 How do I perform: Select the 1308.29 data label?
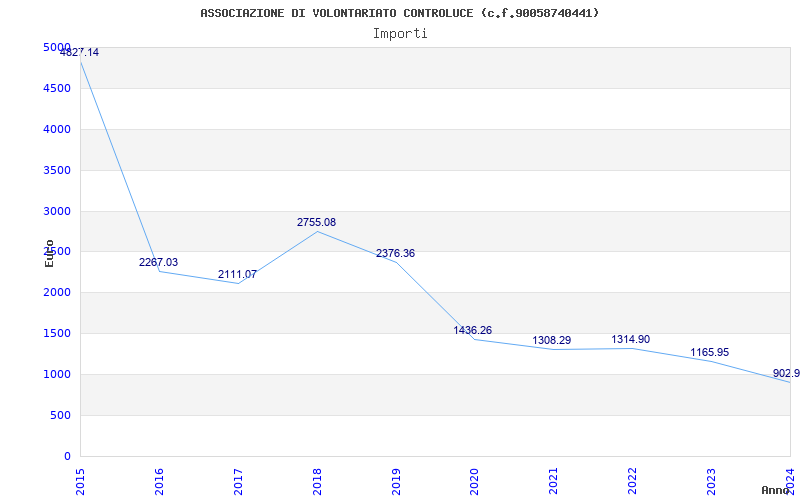[552, 340]
